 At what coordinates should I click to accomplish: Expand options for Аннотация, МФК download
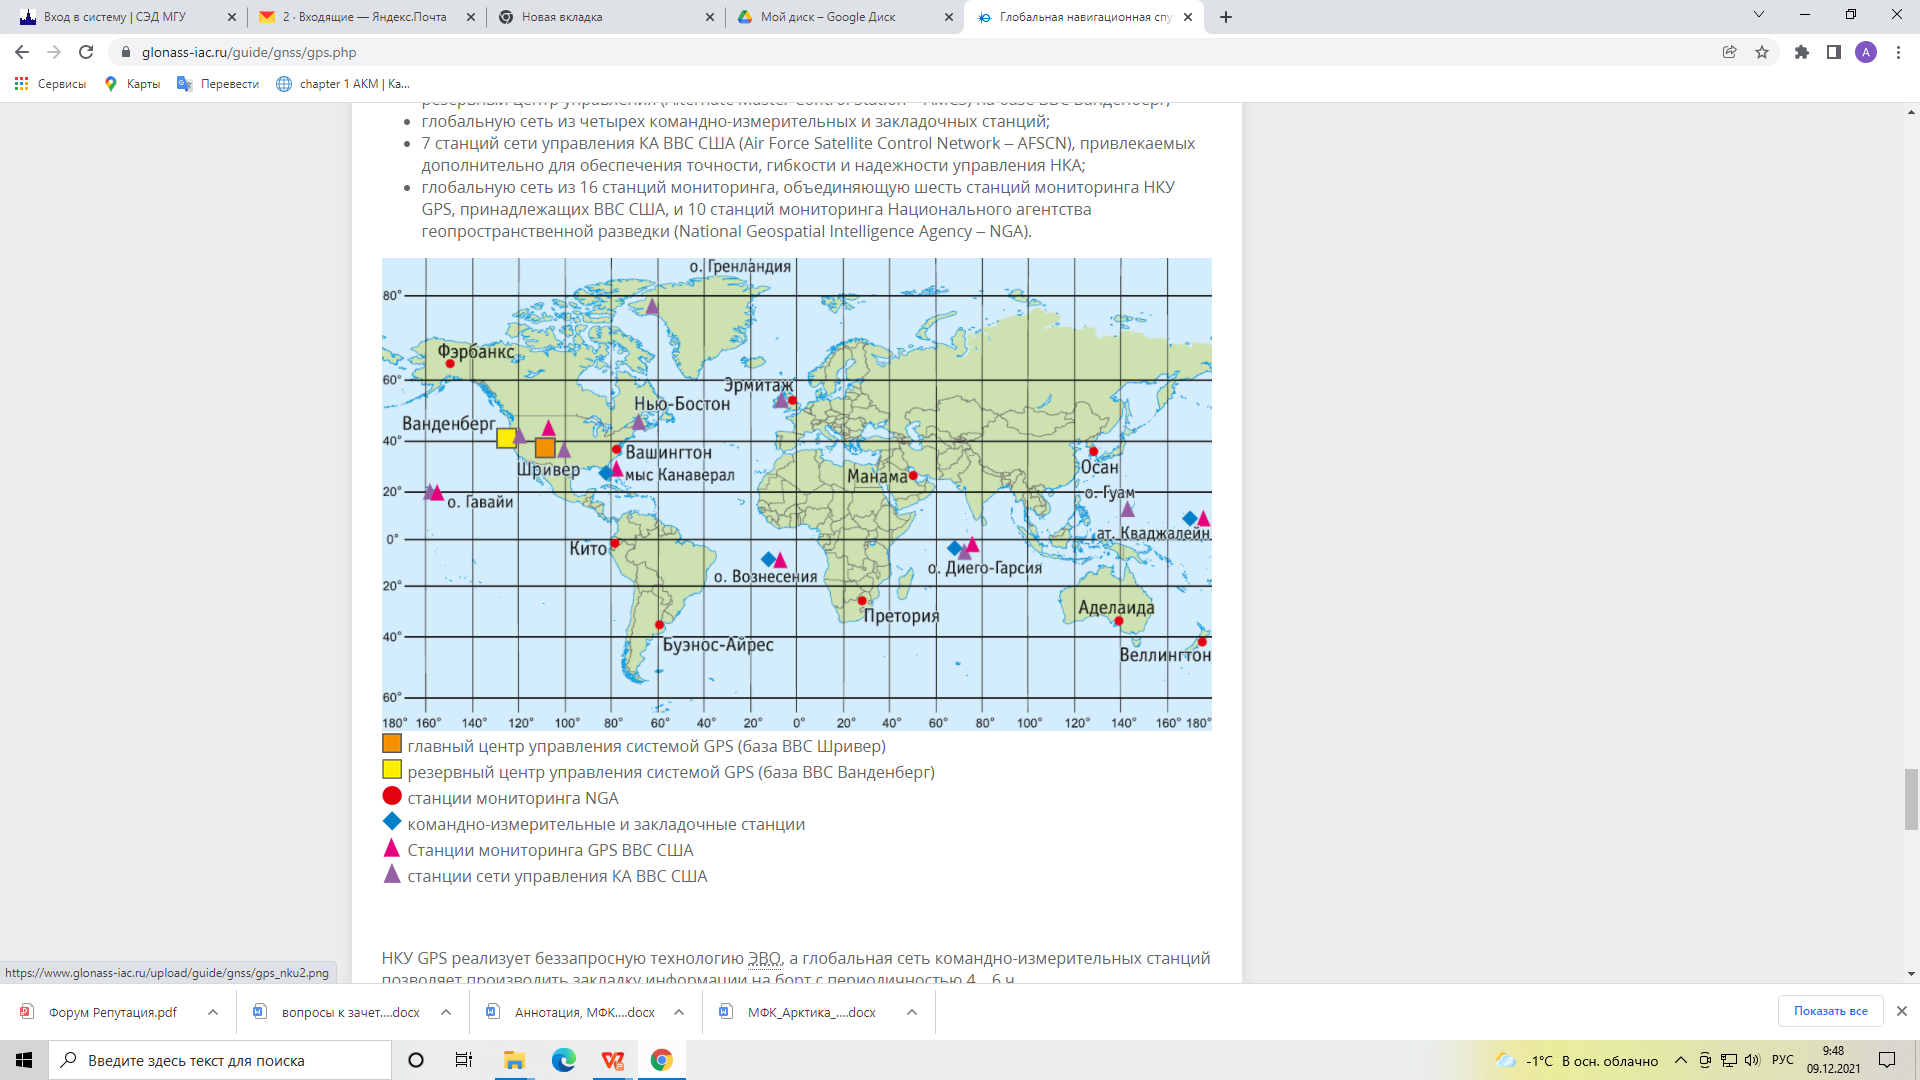pyautogui.click(x=679, y=1012)
